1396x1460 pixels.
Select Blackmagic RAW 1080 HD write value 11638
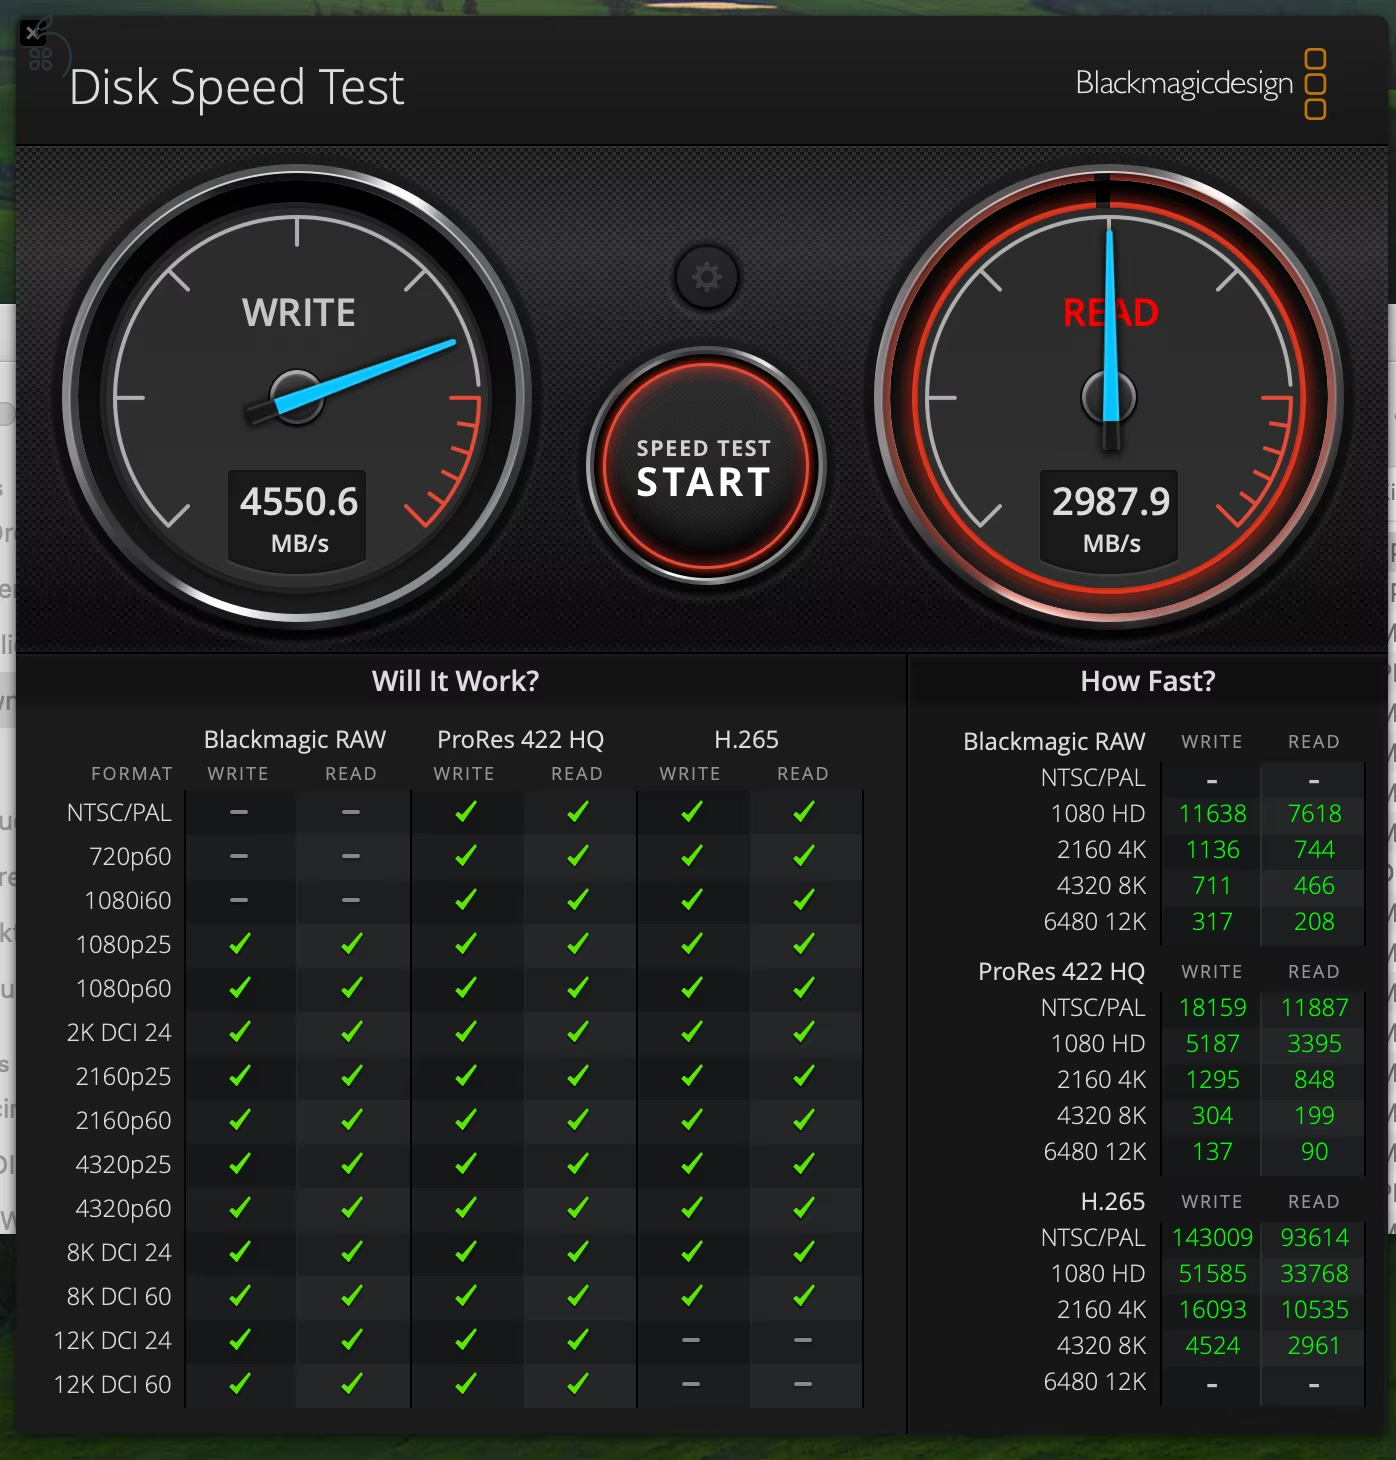click(x=1212, y=814)
